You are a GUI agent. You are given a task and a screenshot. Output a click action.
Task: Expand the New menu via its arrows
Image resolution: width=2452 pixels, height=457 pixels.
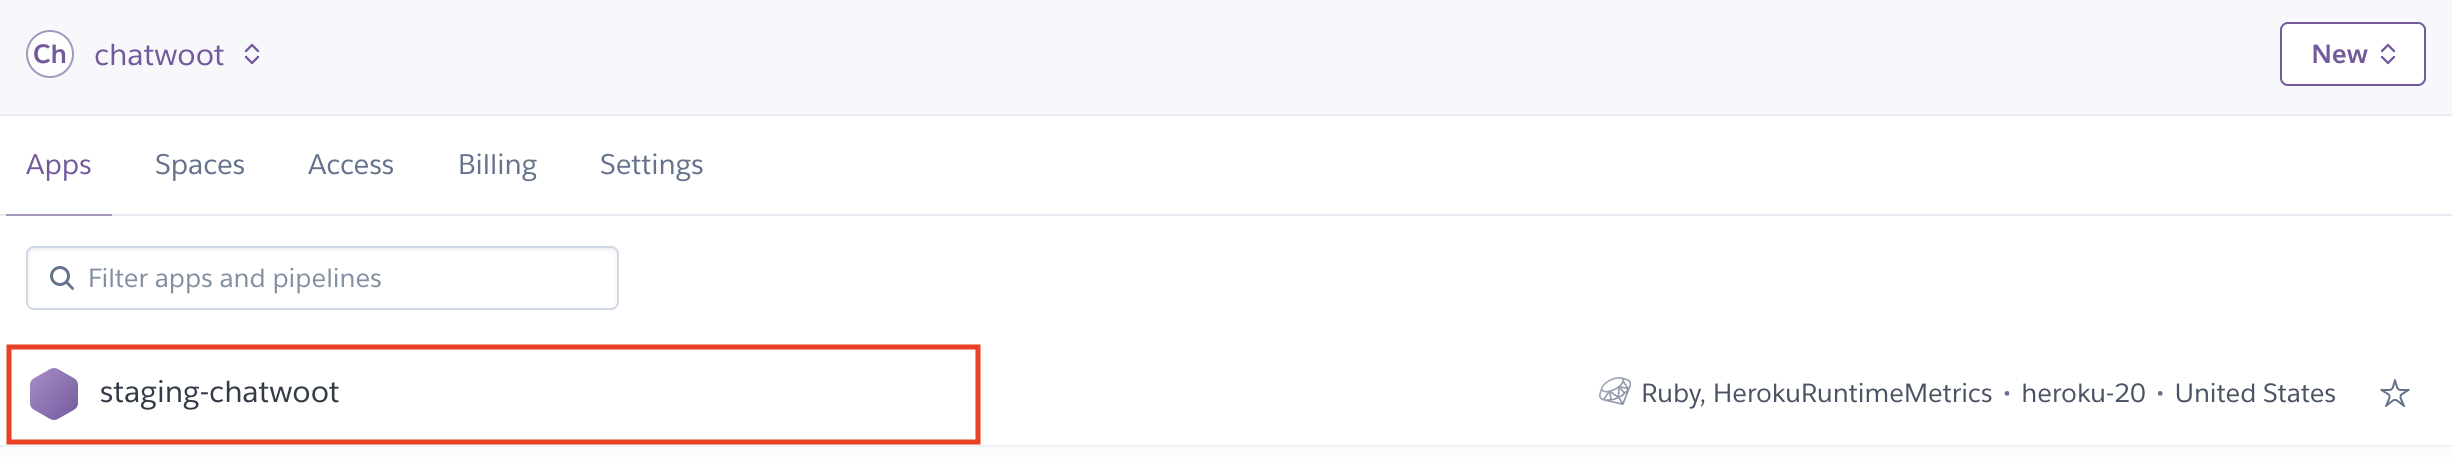[x=2389, y=54]
